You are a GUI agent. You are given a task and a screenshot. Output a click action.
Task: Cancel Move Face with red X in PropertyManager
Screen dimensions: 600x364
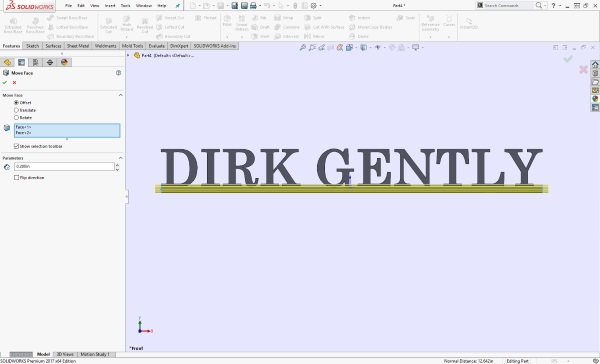(x=15, y=83)
